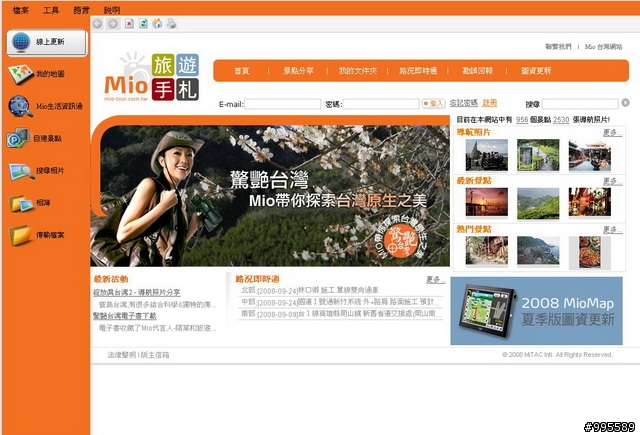
Task: Open 驚艷台灣電子書下載 activity link
Action: [124, 316]
